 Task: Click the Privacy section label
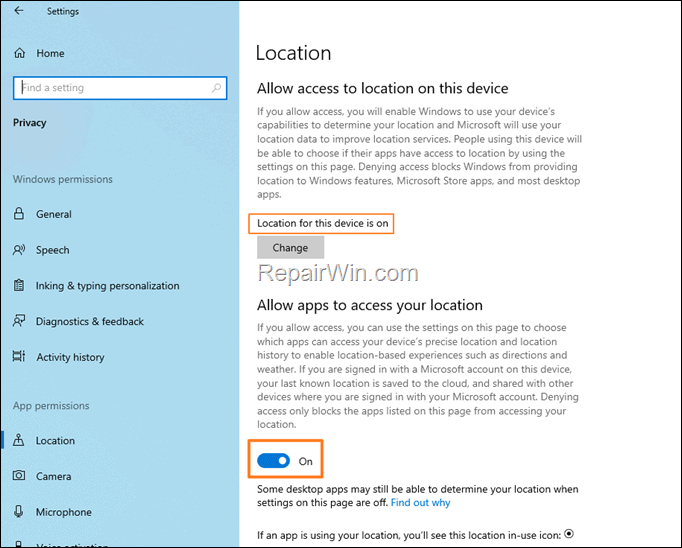coord(30,123)
